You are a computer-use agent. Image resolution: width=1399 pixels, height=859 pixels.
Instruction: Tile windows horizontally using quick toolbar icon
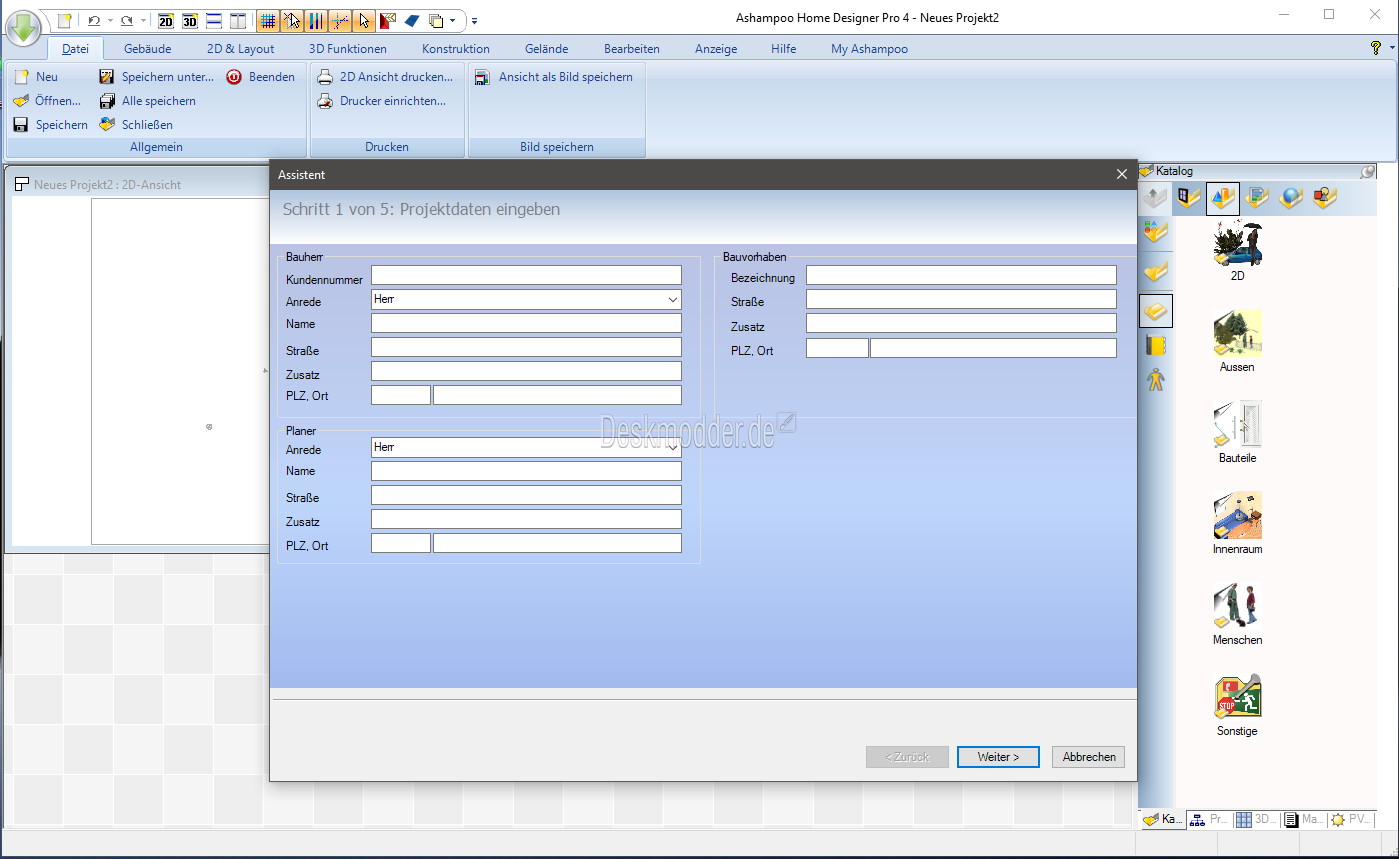213,20
